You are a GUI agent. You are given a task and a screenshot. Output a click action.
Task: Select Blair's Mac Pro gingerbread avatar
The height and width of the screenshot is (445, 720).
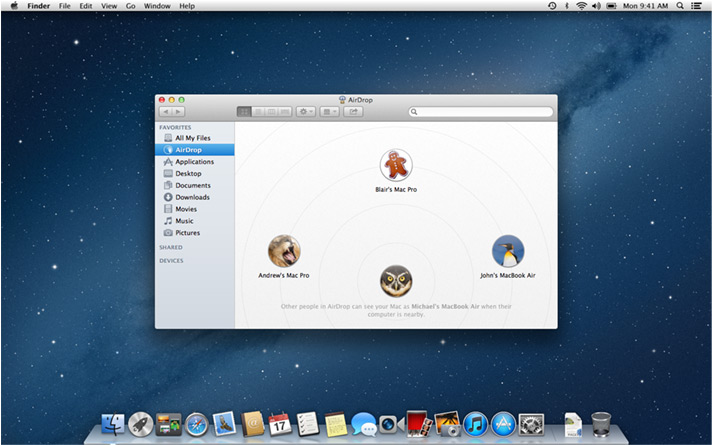396,165
